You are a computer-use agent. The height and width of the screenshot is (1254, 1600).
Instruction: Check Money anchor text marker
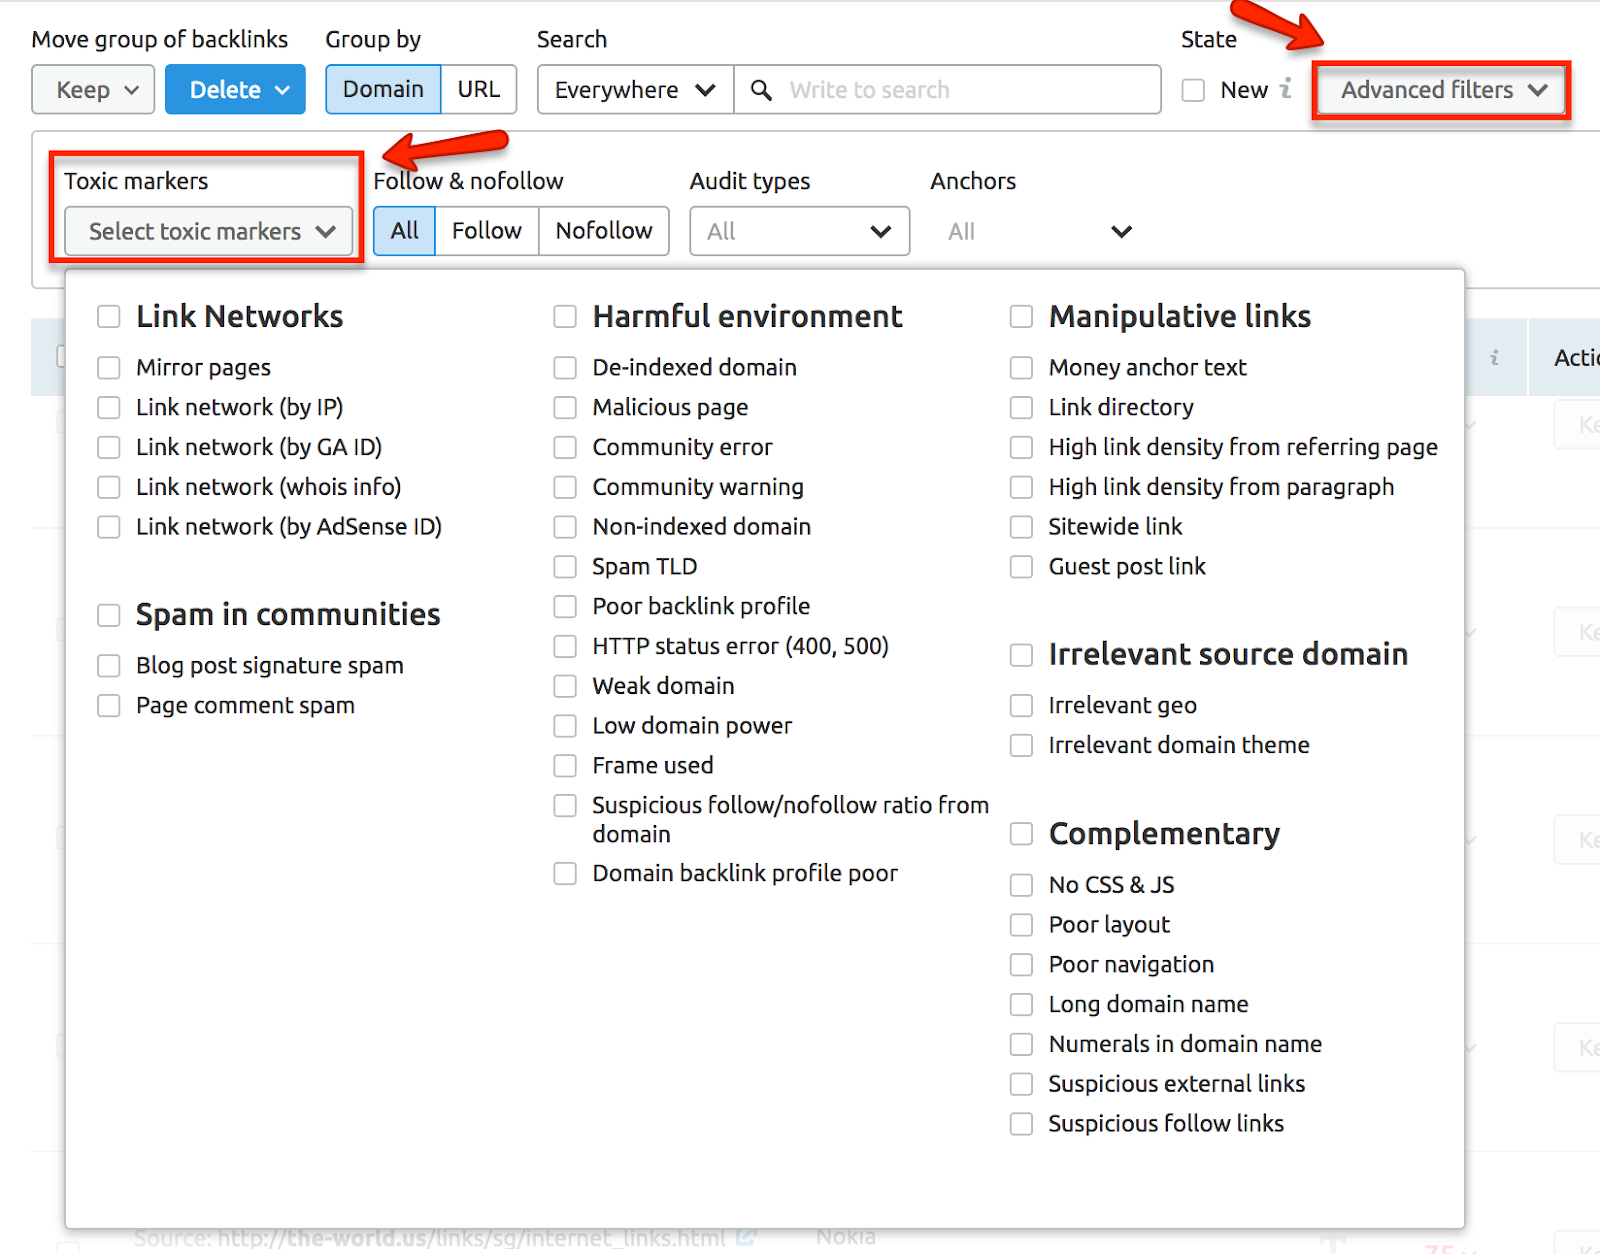point(1021,368)
